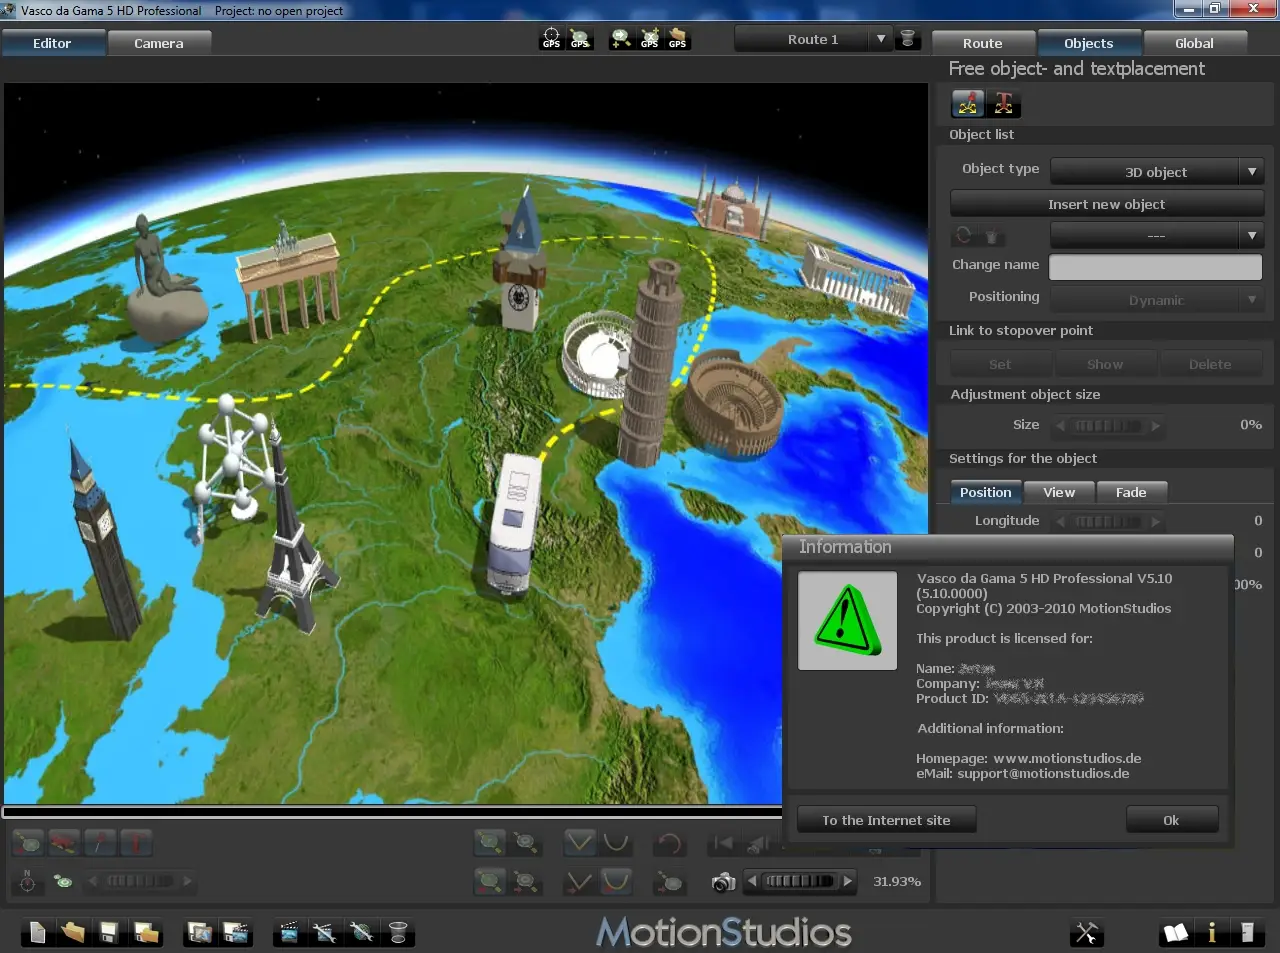Viewport: 1280px width, 953px height.
Task: Click into the Change name text field
Action: tap(1155, 267)
